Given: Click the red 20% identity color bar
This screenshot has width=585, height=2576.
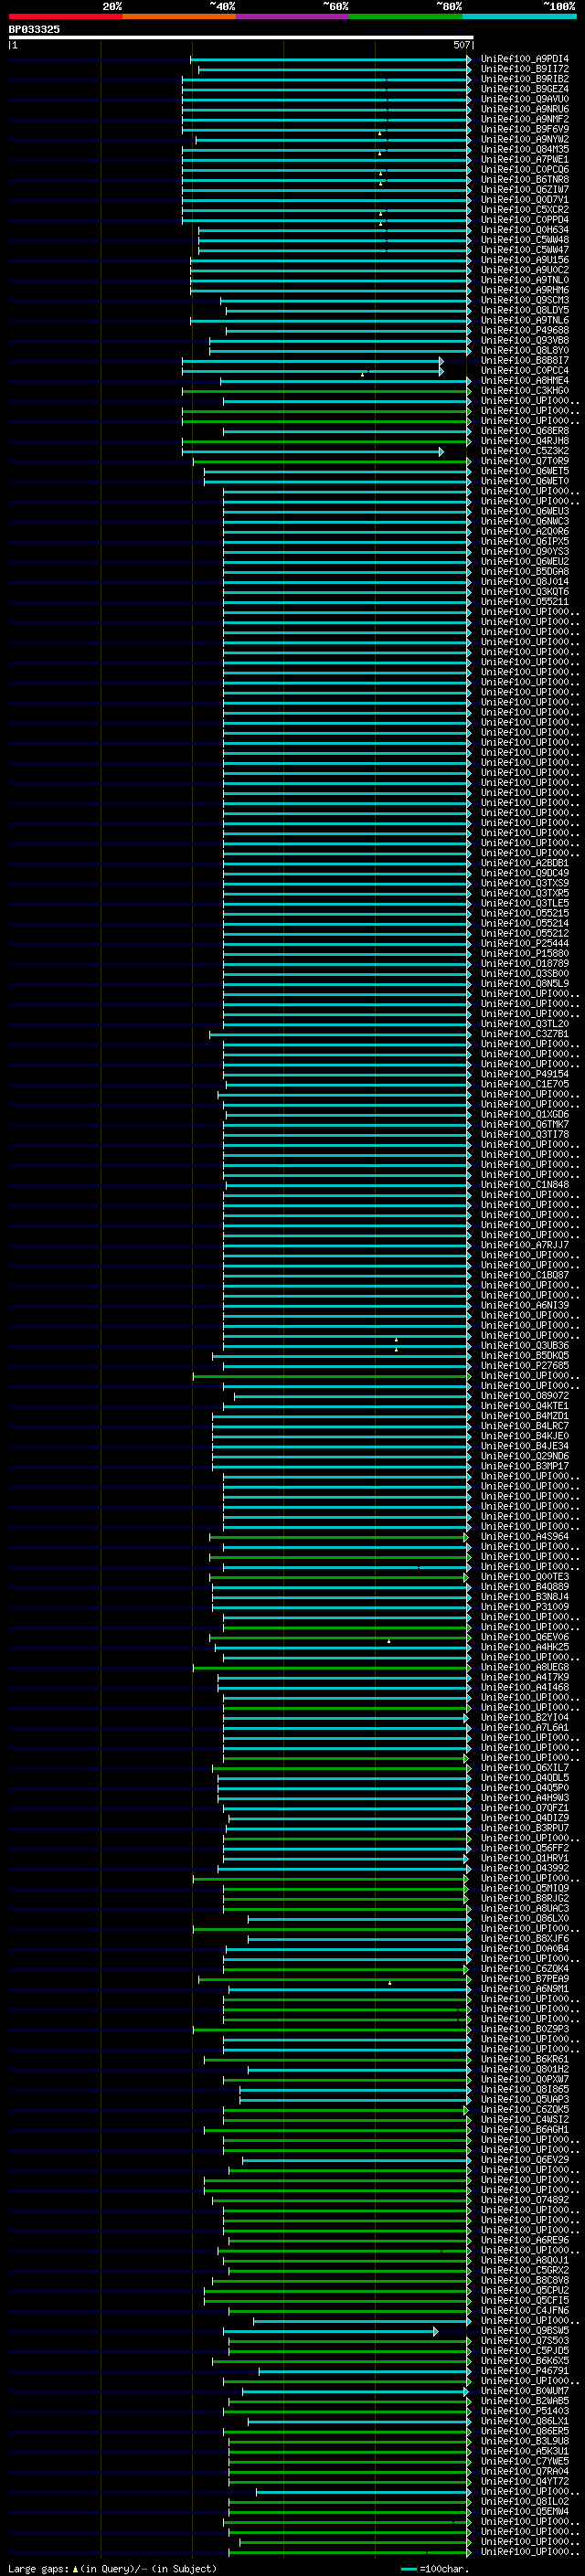Looking at the screenshot, I should [x=66, y=16].
